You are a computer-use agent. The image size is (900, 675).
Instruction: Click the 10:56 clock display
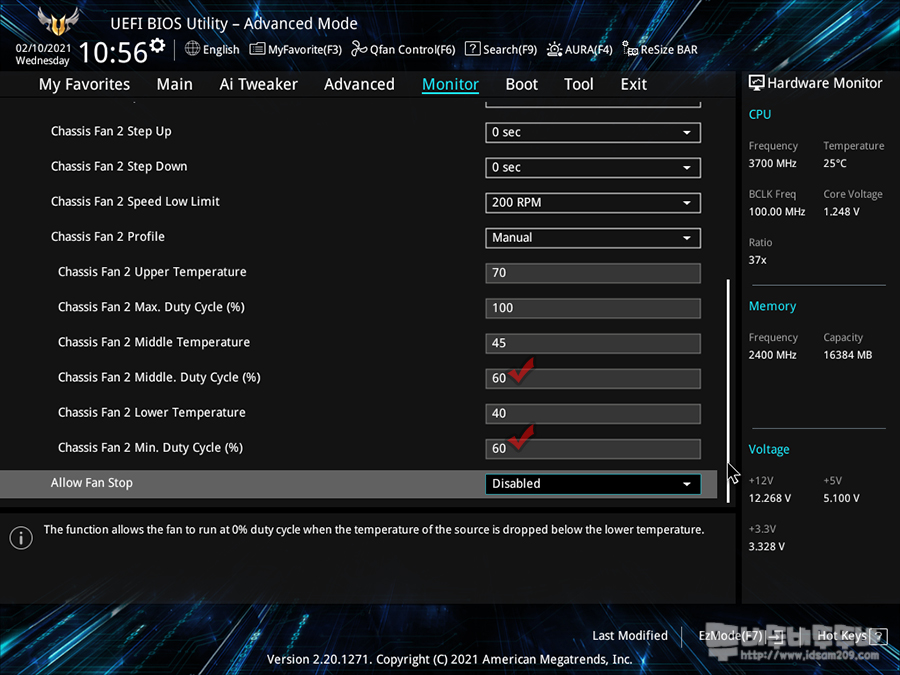(113, 52)
